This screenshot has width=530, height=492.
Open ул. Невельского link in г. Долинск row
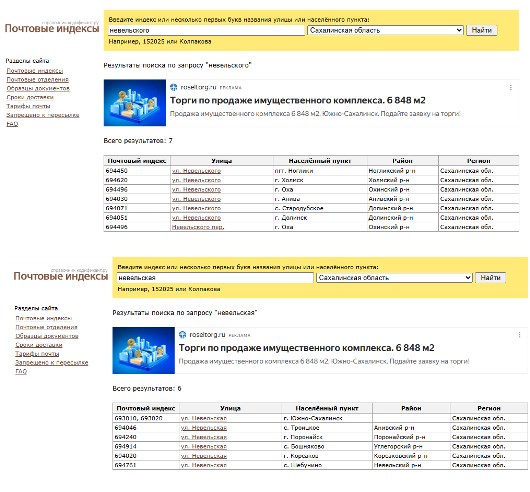(196, 218)
